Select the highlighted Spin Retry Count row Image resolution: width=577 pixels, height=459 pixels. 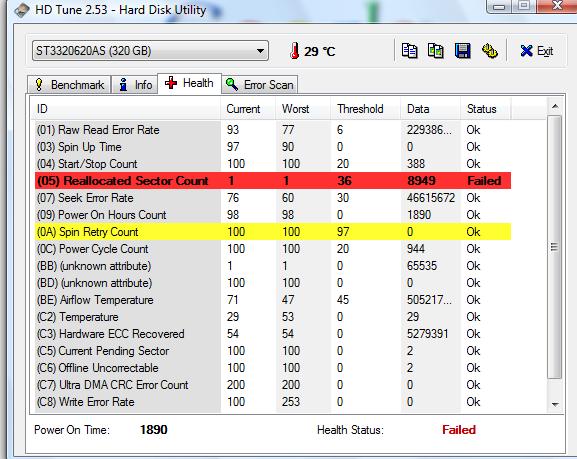pyautogui.click(x=273, y=232)
